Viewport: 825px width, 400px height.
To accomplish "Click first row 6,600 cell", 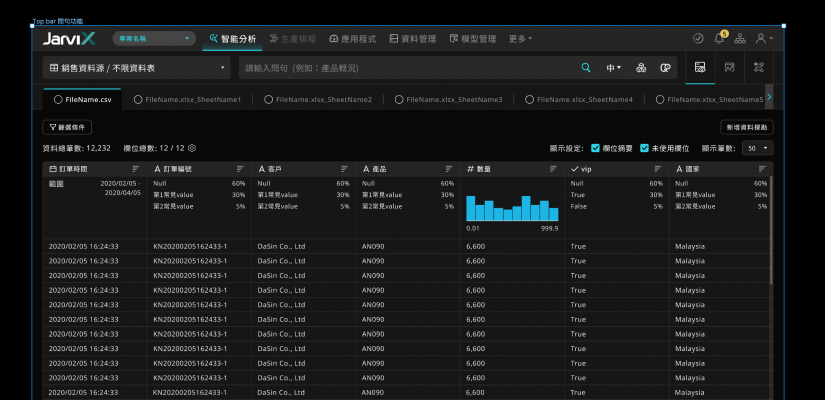I will pos(476,246).
